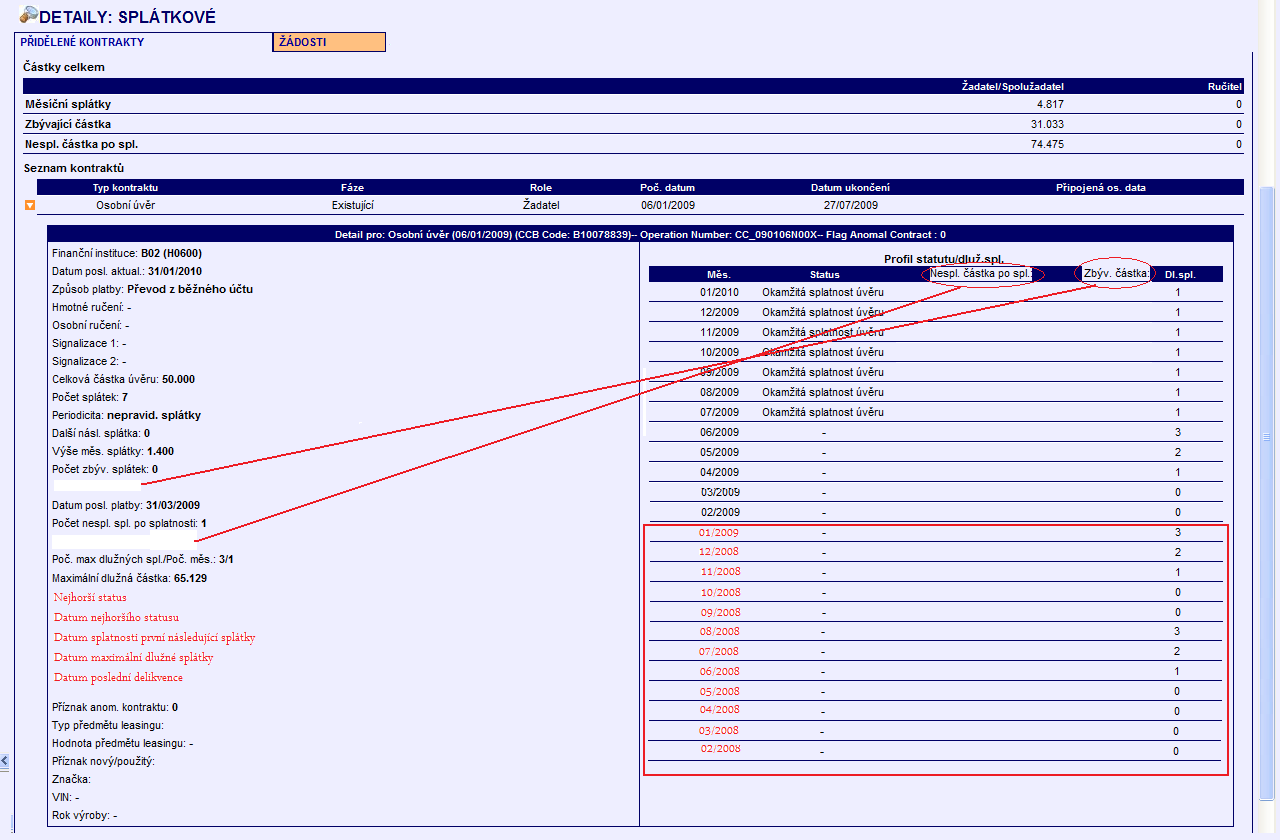
Task: Click the Typ kontraktu column header
Action: [126, 187]
